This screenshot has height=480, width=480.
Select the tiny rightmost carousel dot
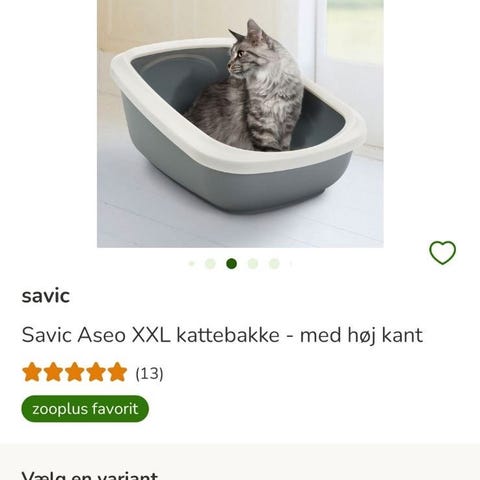(x=291, y=264)
